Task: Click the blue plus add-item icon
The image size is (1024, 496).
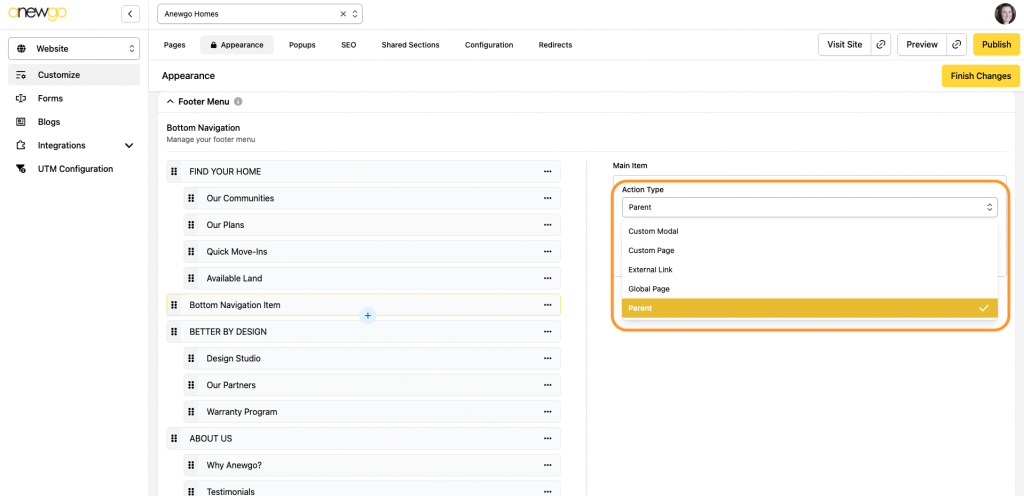Action: point(367,316)
